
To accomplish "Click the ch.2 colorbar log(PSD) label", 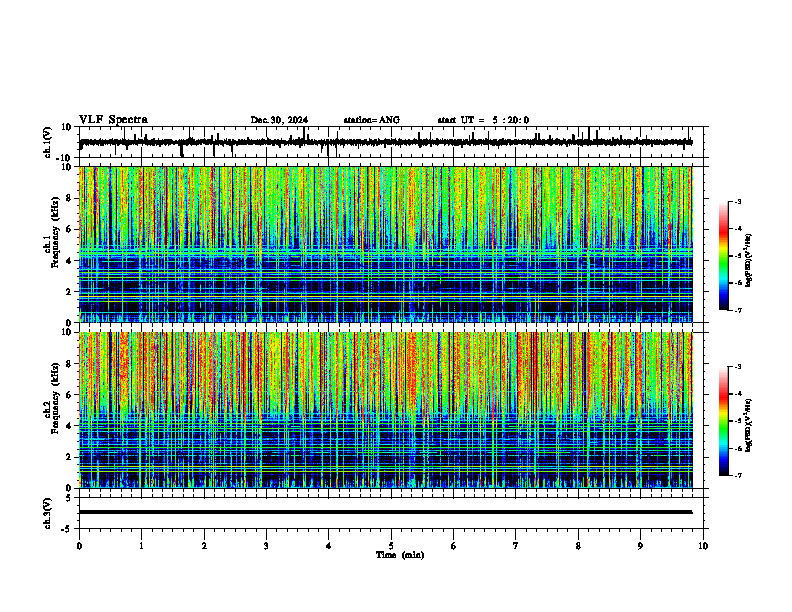I will coord(749,425).
